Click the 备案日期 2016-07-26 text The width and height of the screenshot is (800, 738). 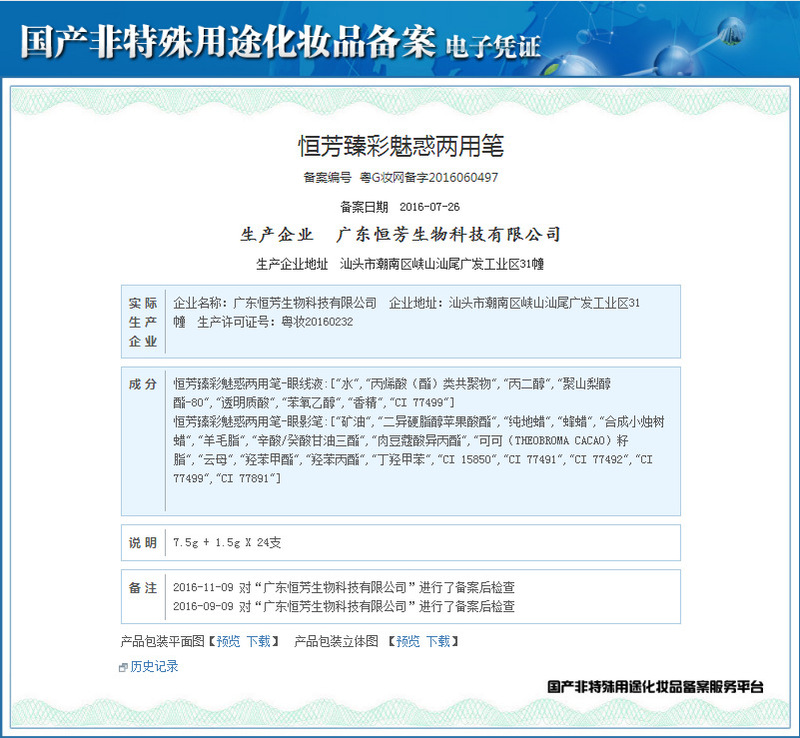[400, 207]
